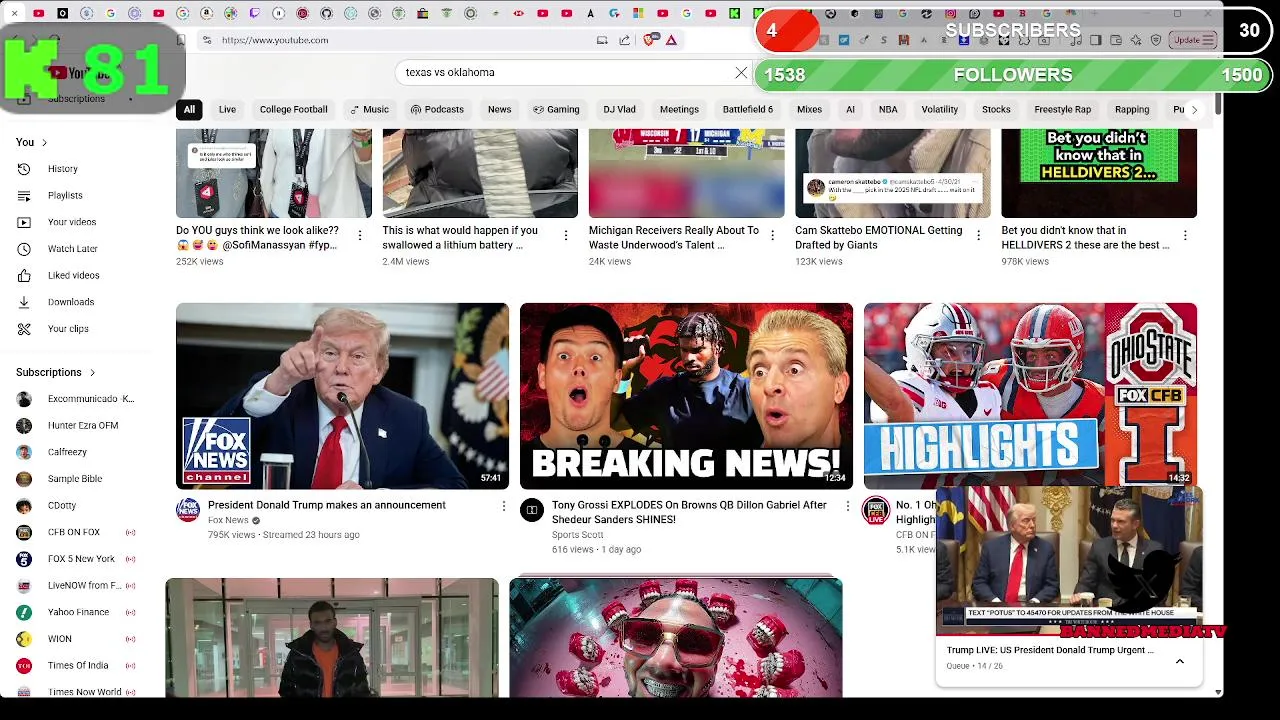This screenshot has width=1280, height=720.
Task: Play the Ohio State Highlights thumbnail
Action: coord(1030,394)
